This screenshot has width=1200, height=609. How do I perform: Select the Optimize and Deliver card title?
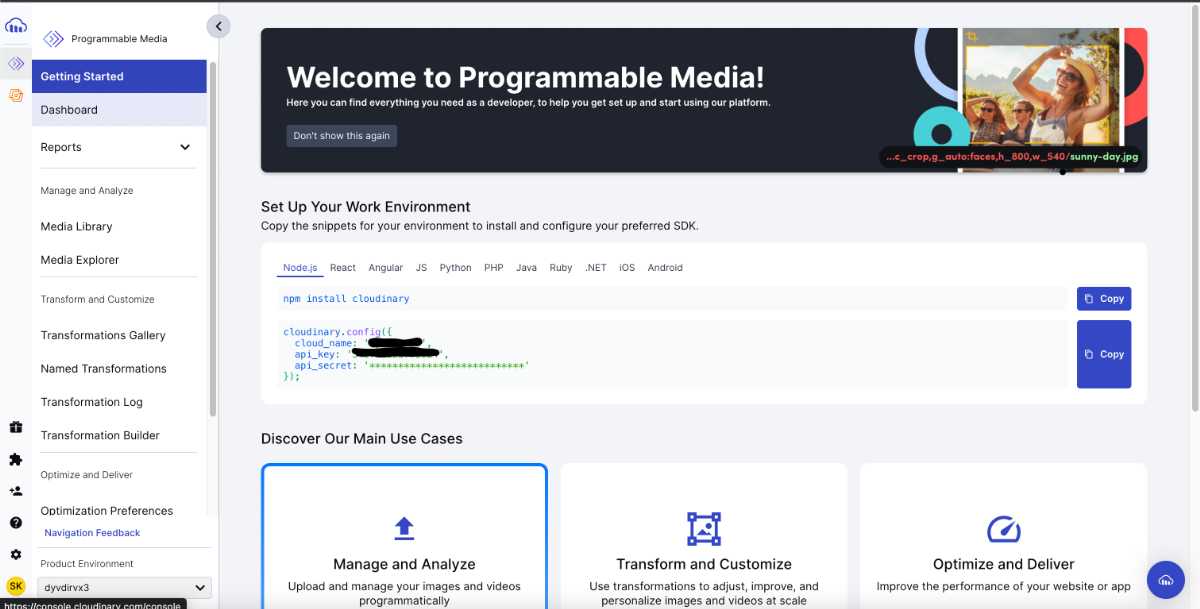pos(1004,564)
